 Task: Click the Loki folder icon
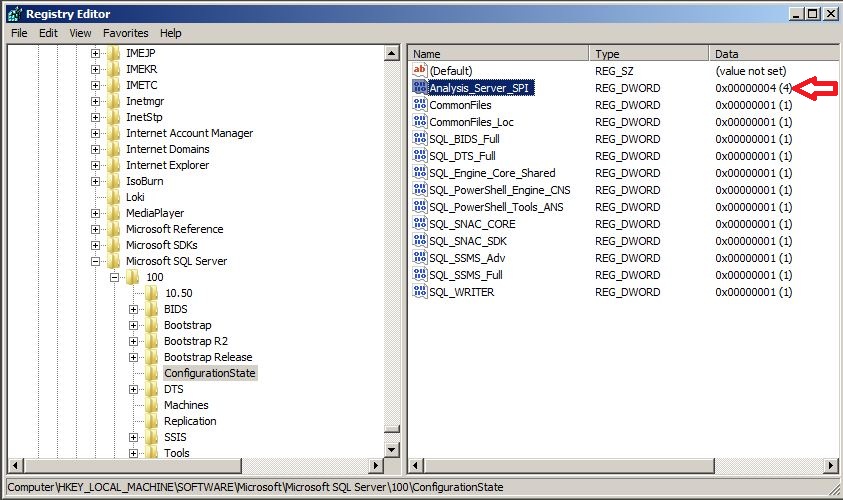point(114,197)
